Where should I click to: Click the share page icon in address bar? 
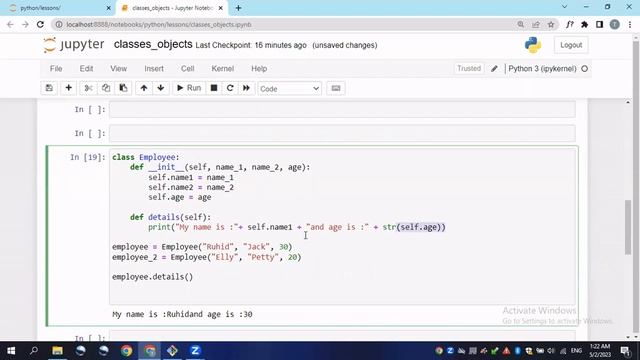(536, 24)
